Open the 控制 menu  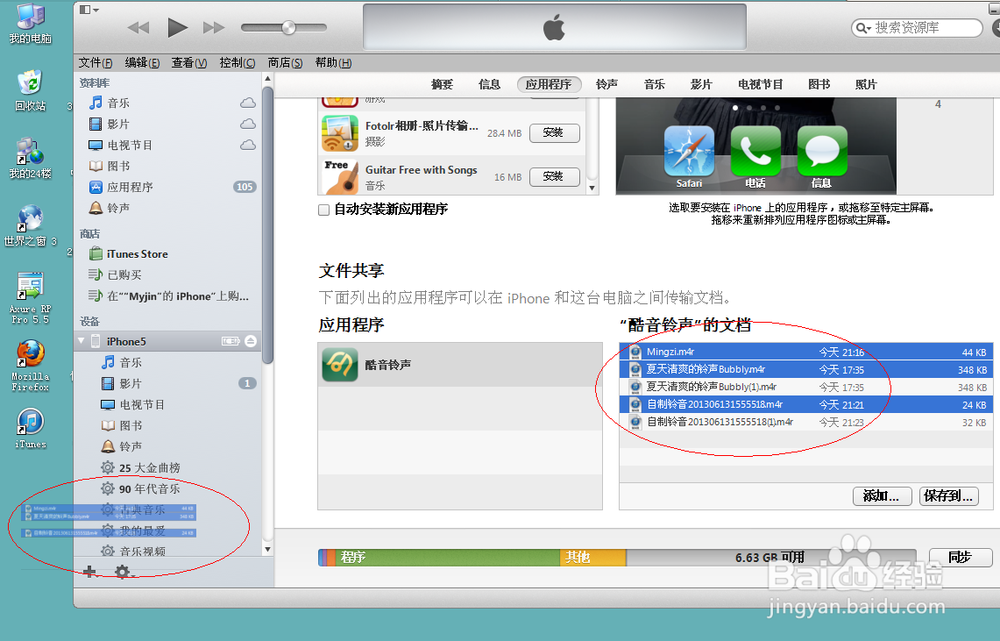pos(237,63)
